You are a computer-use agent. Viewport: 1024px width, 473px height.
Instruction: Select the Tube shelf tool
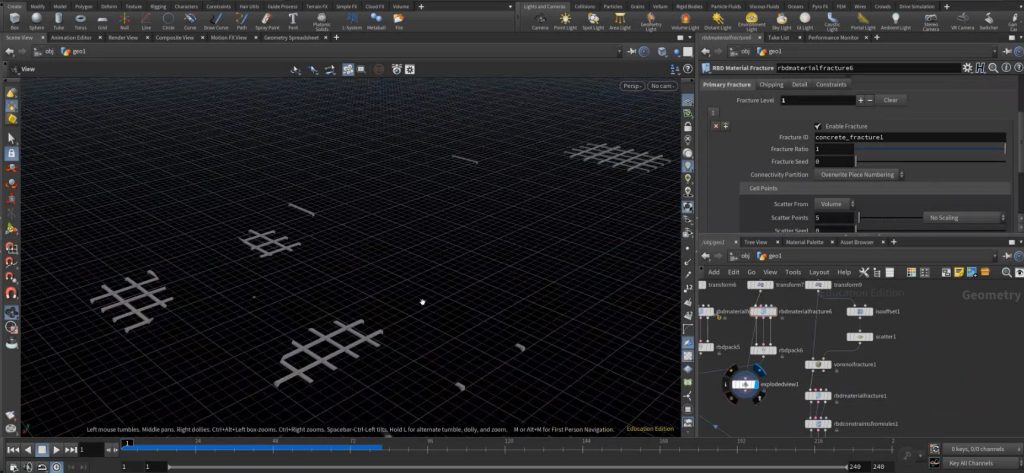coord(59,21)
